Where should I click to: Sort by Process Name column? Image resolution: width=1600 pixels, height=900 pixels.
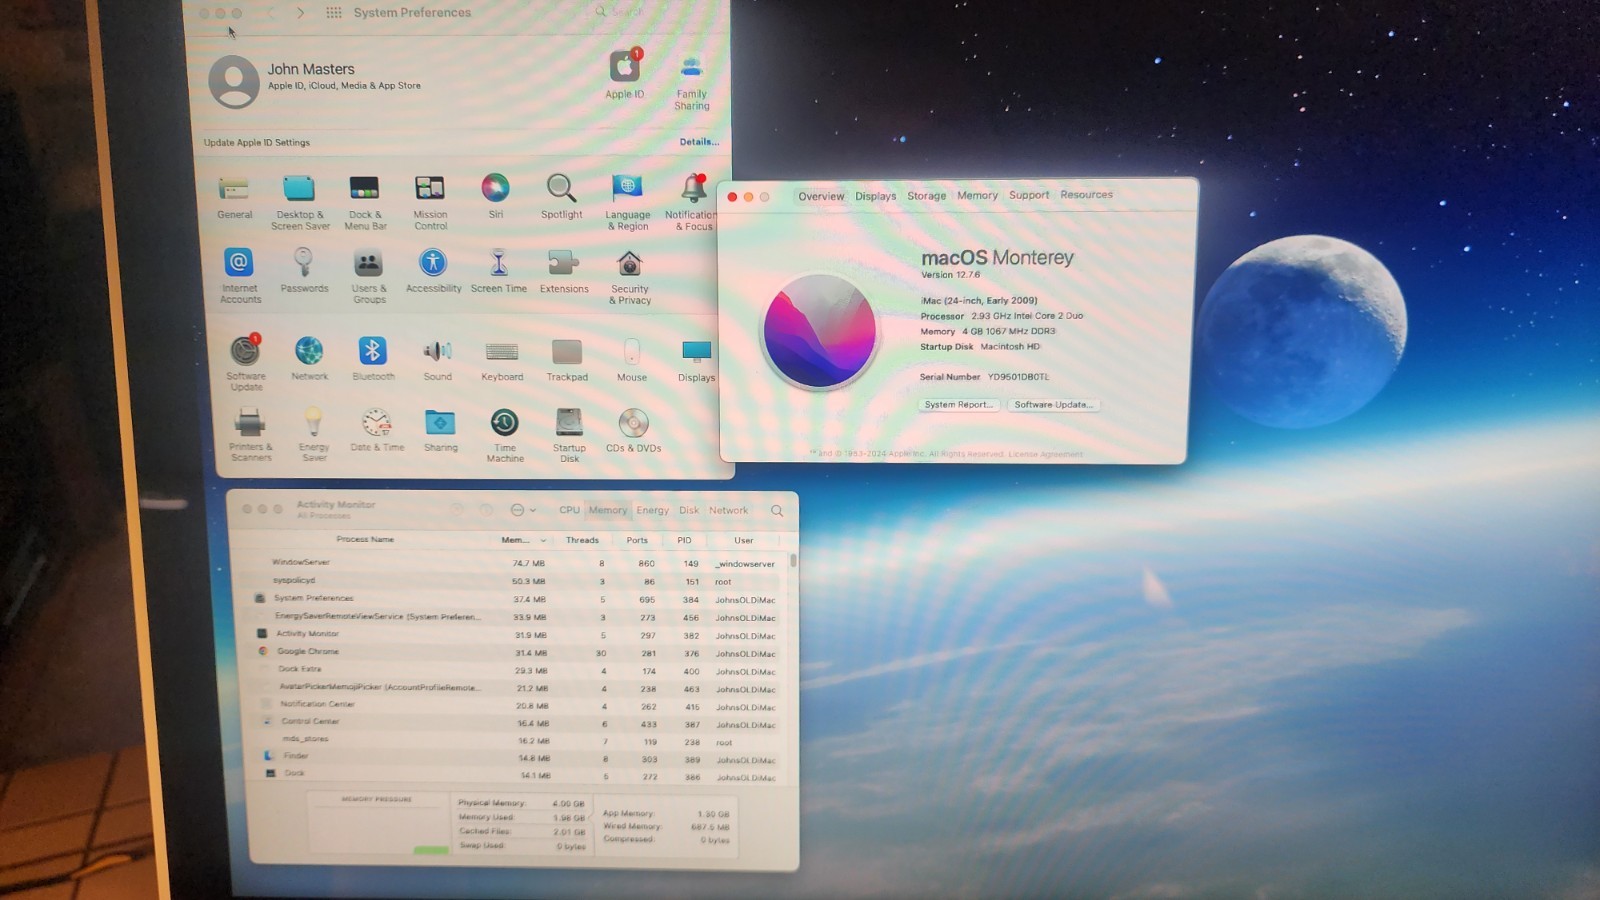(x=365, y=539)
